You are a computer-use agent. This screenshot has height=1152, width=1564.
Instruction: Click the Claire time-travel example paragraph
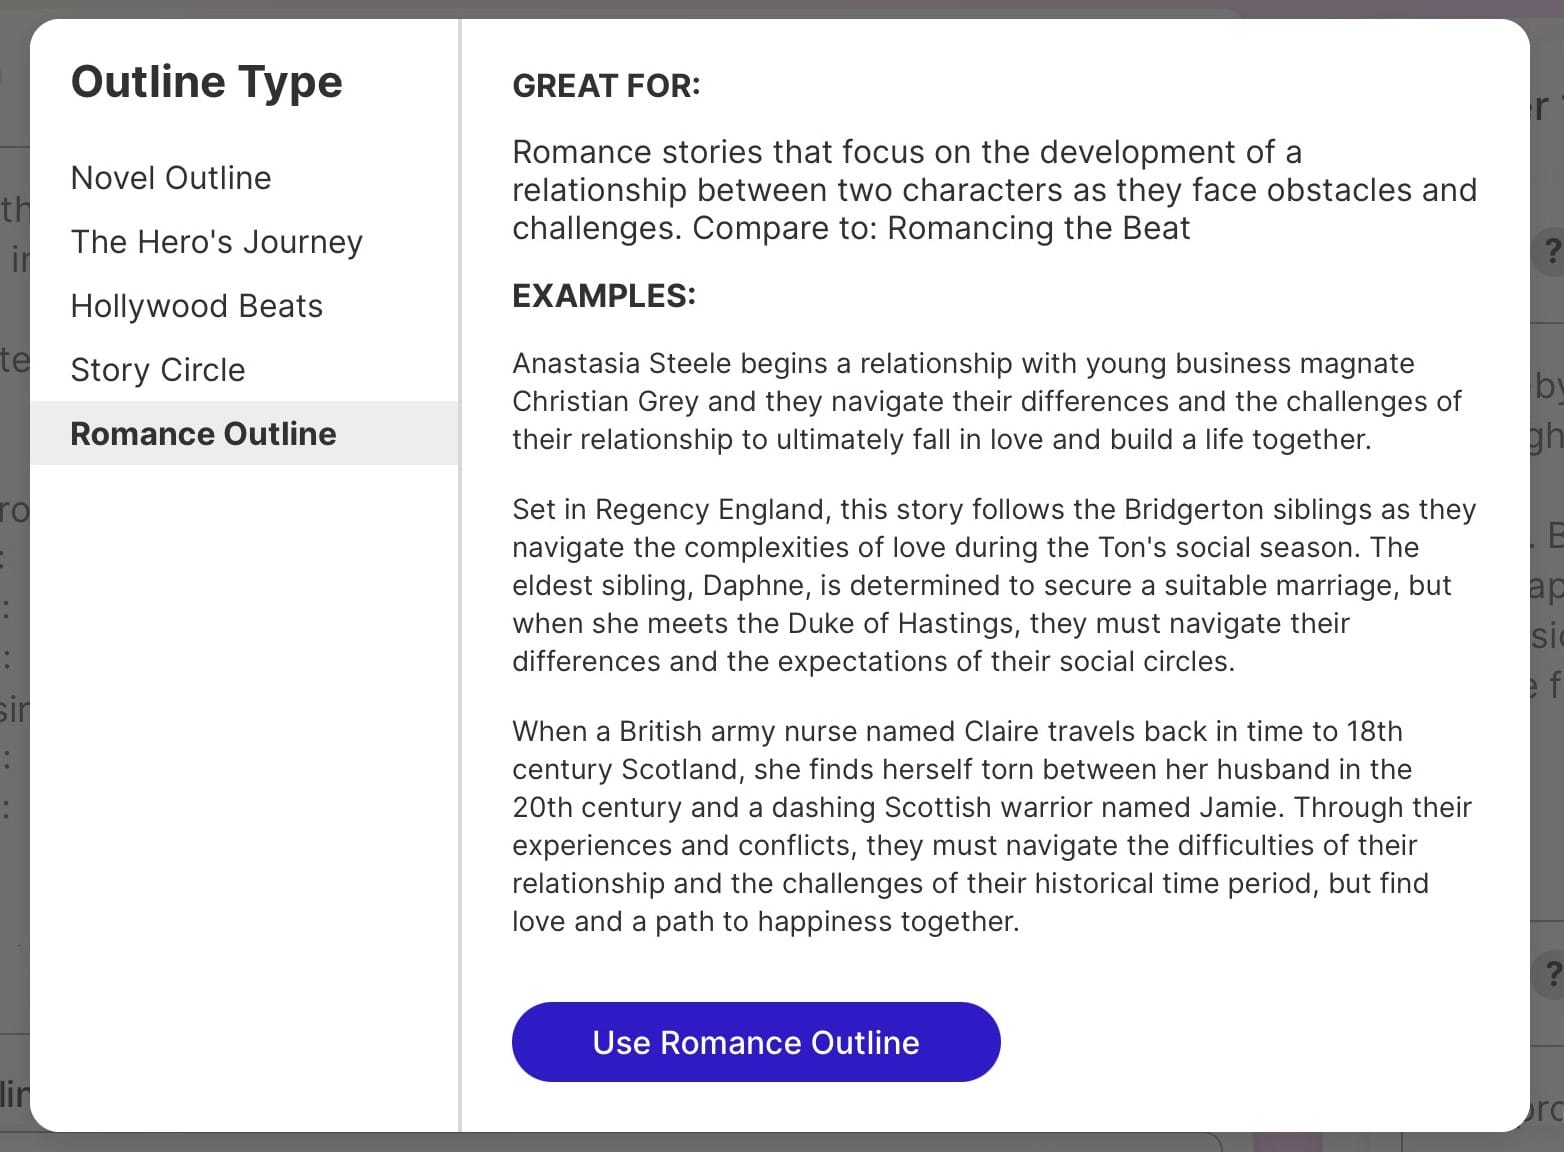tap(992, 826)
